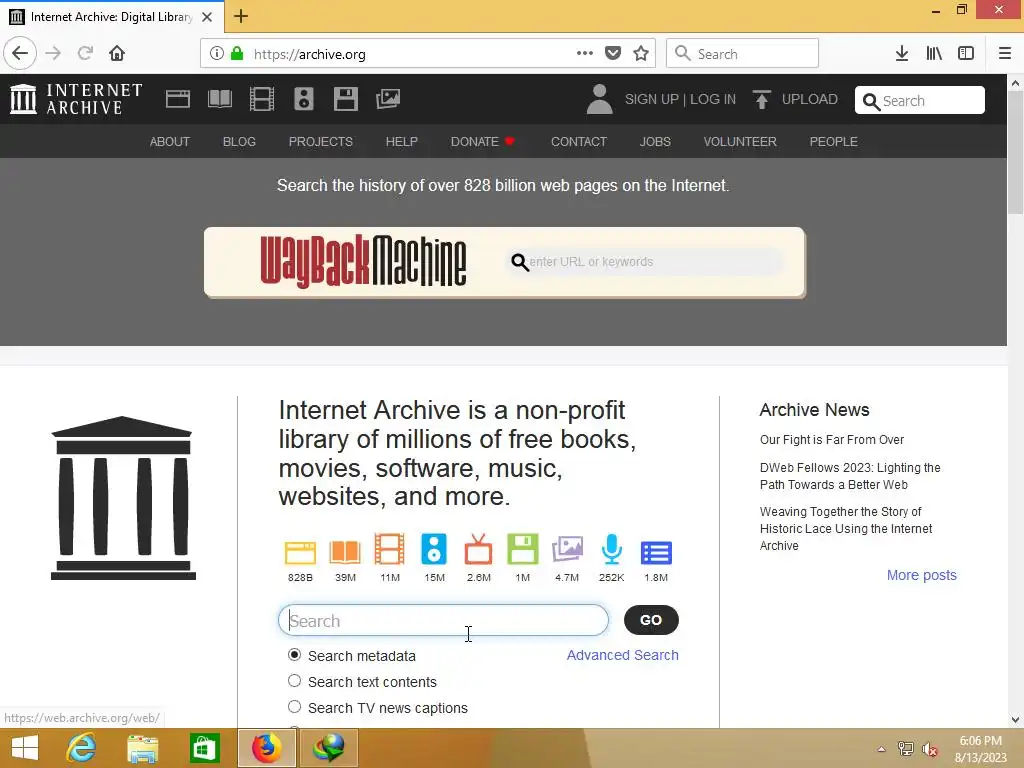Open the 4.7M images collection icon
The height and width of the screenshot is (768, 1024).
[x=568, y=549]
